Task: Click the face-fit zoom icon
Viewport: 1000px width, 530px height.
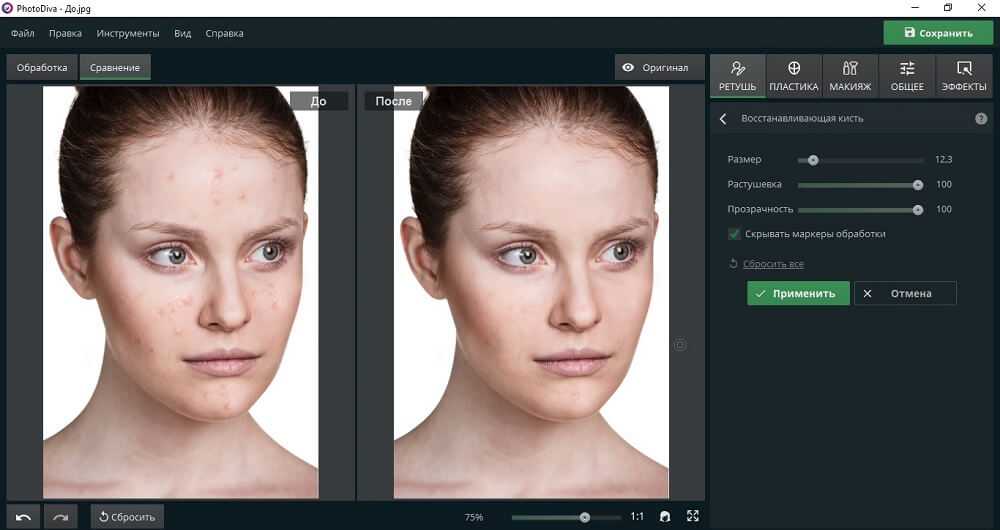Action: coord(664,517)
